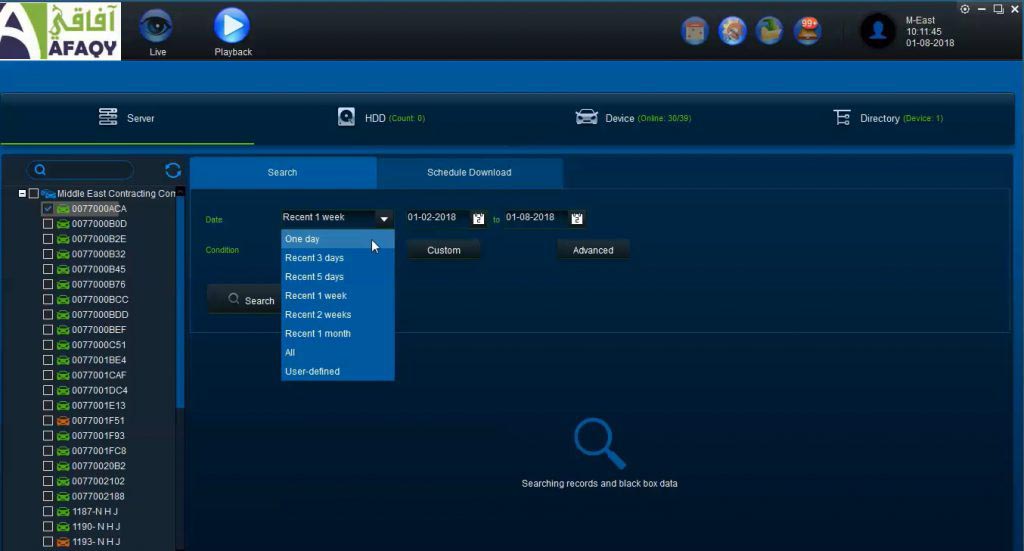Click the HDD disk icon

[346, 117]
